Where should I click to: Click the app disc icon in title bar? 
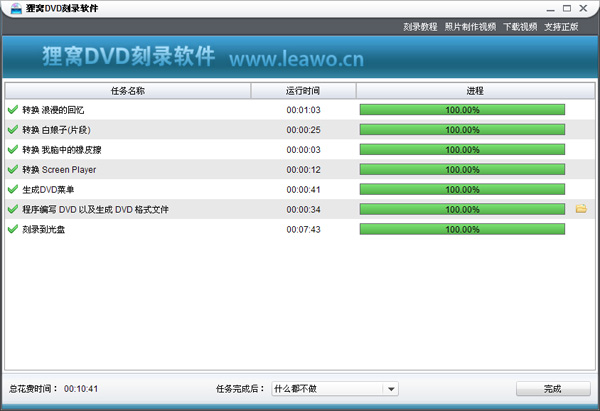16,8
